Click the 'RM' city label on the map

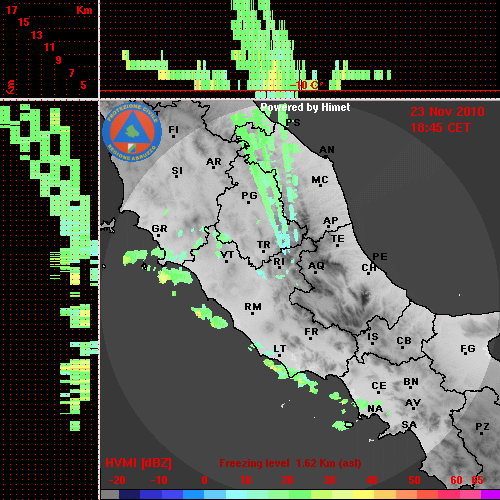tap(253, 307)
